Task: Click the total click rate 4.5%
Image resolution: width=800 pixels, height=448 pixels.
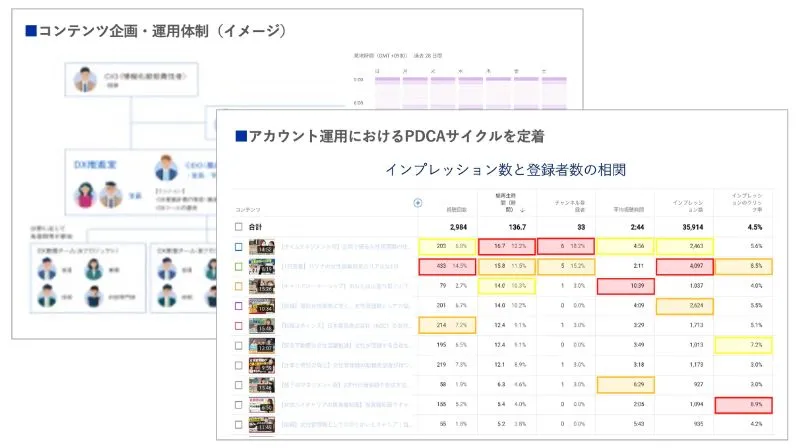Action: click(755, 227)
